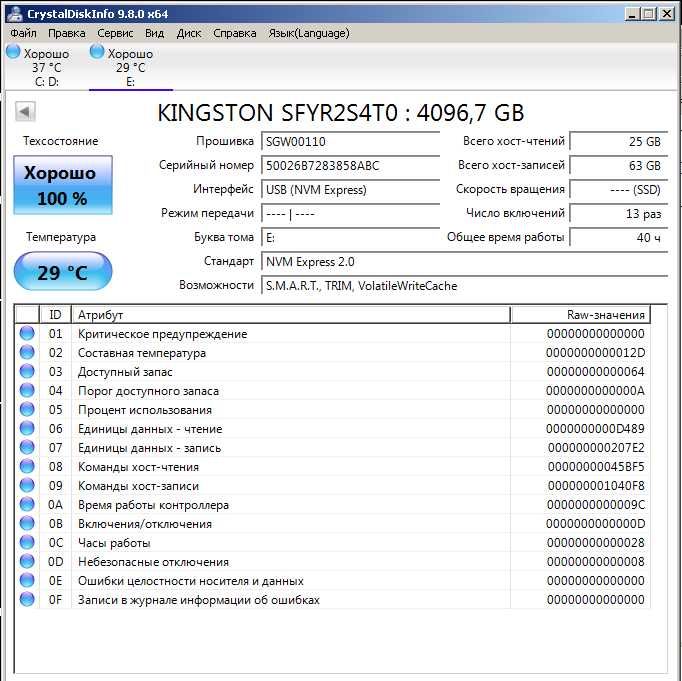
Task: Click status icon of Доступный запас row
Action: pos(27,372)
